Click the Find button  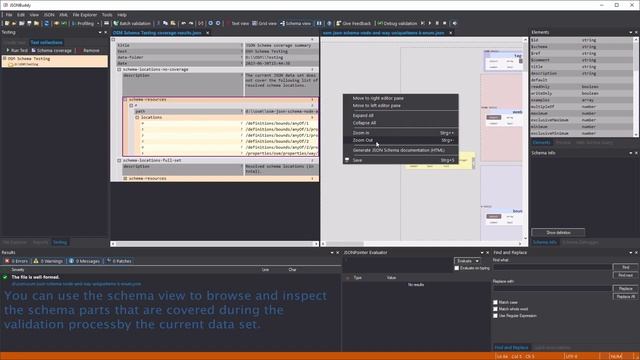625,267
